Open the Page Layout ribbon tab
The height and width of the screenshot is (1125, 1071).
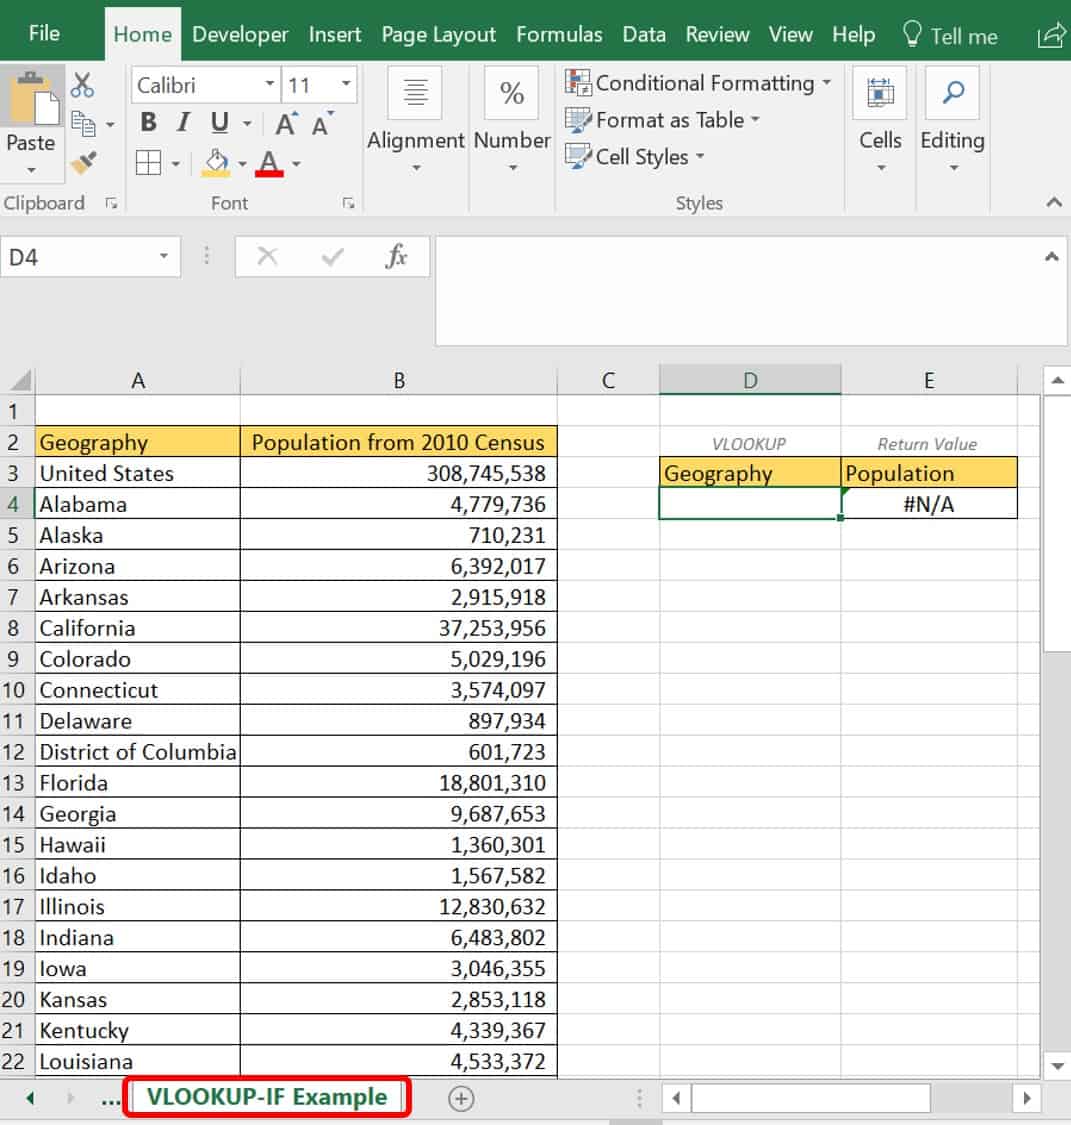pos(438,35)
